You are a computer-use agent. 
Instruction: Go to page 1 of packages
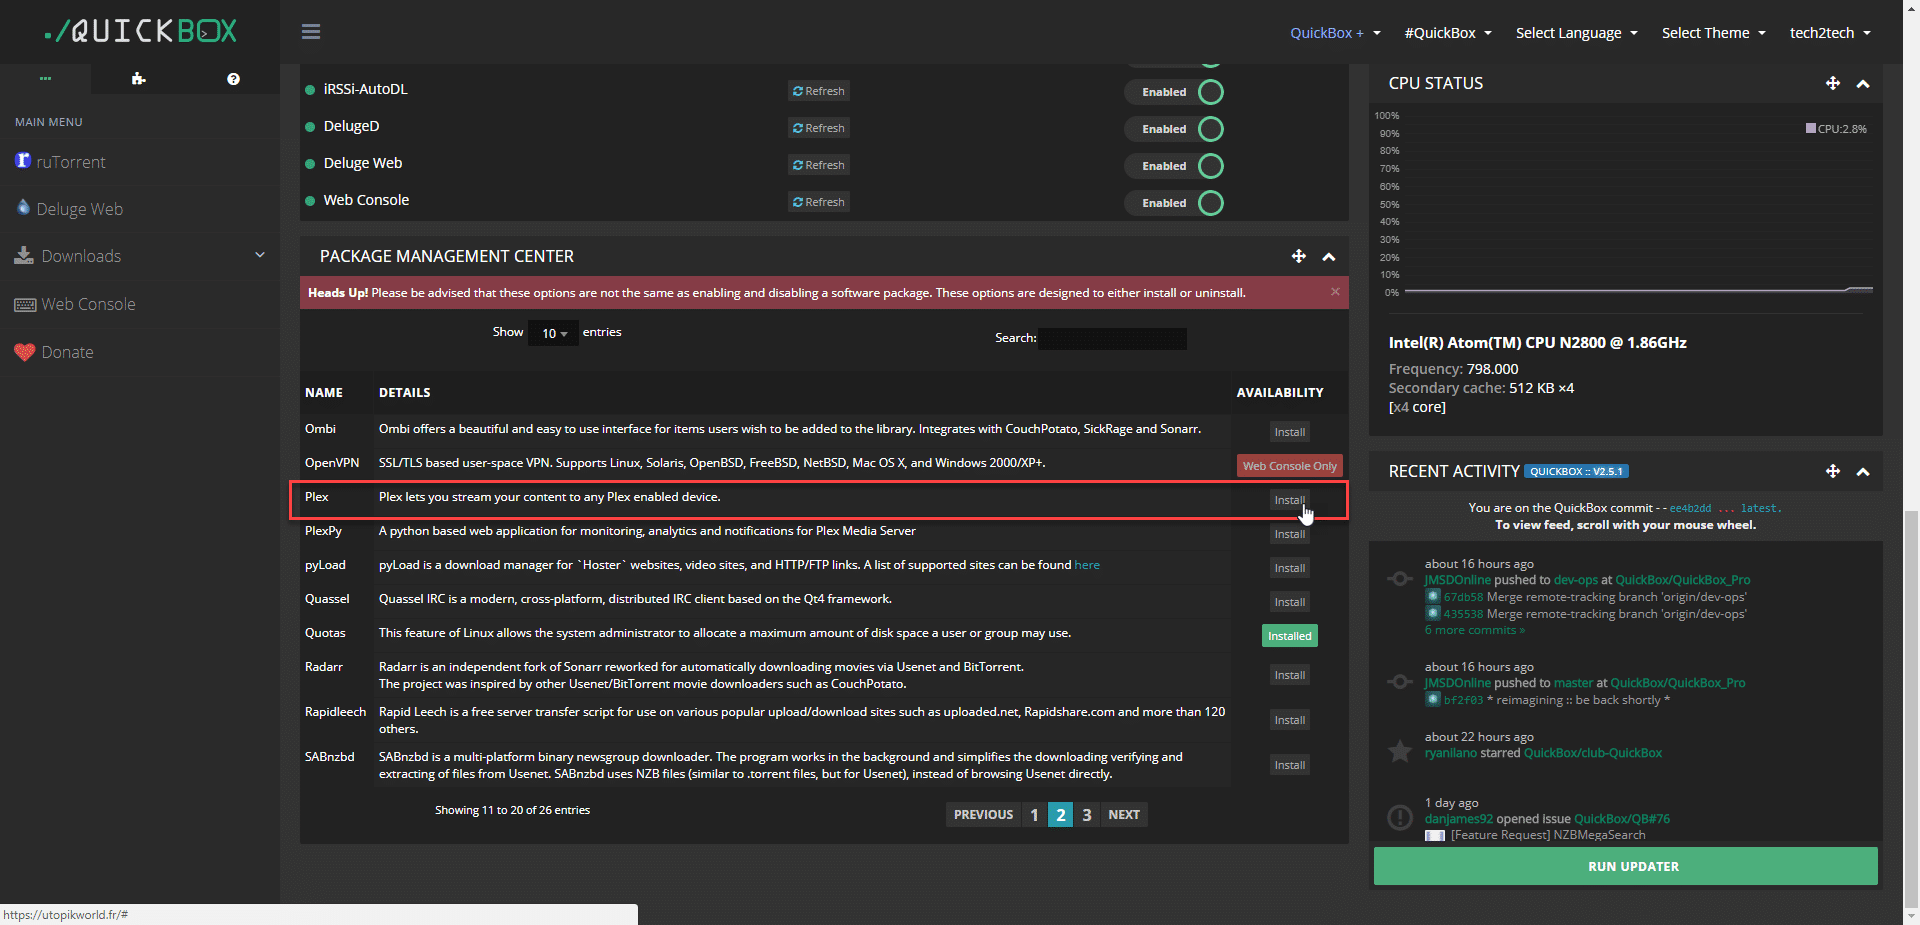click(x=1034, y=815)
